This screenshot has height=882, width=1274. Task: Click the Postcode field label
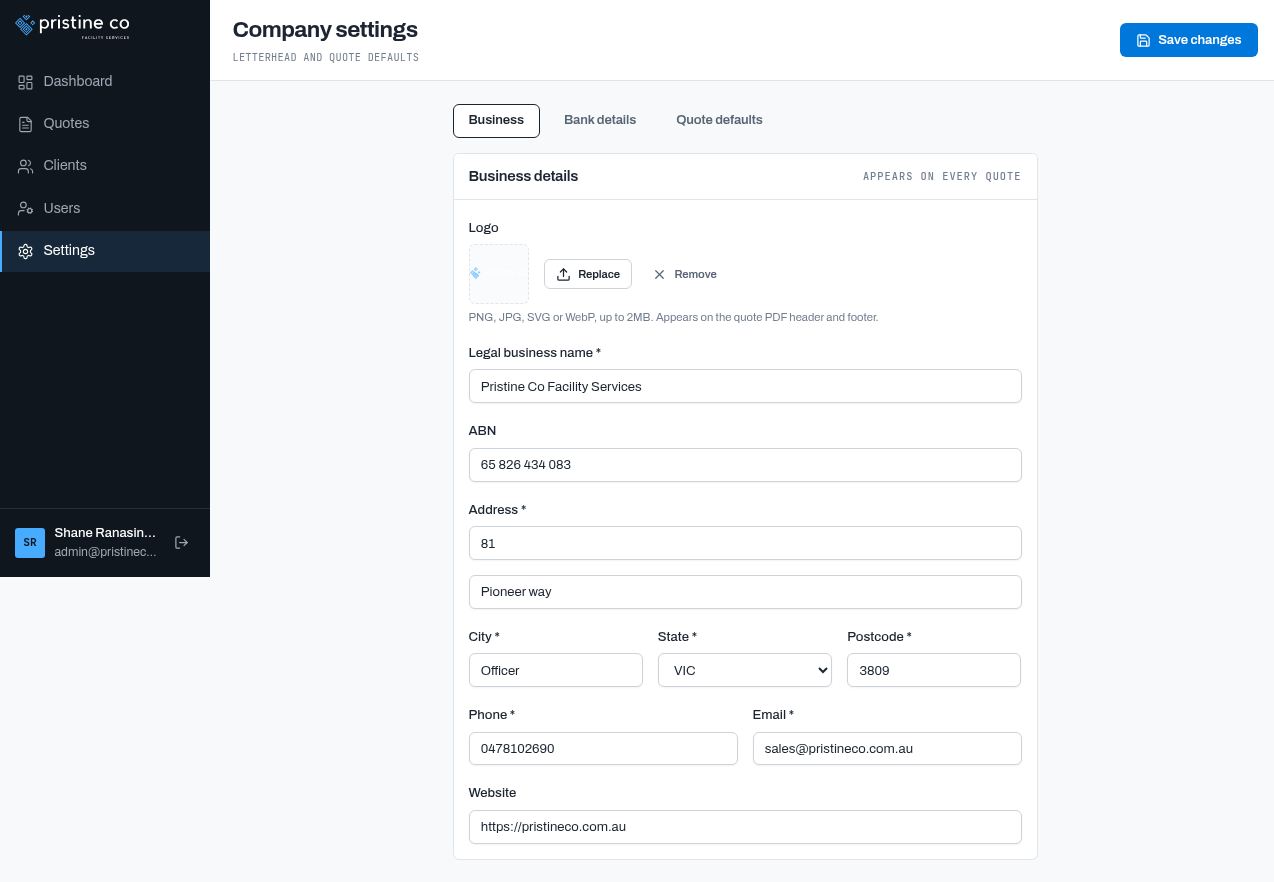[879, 637]
